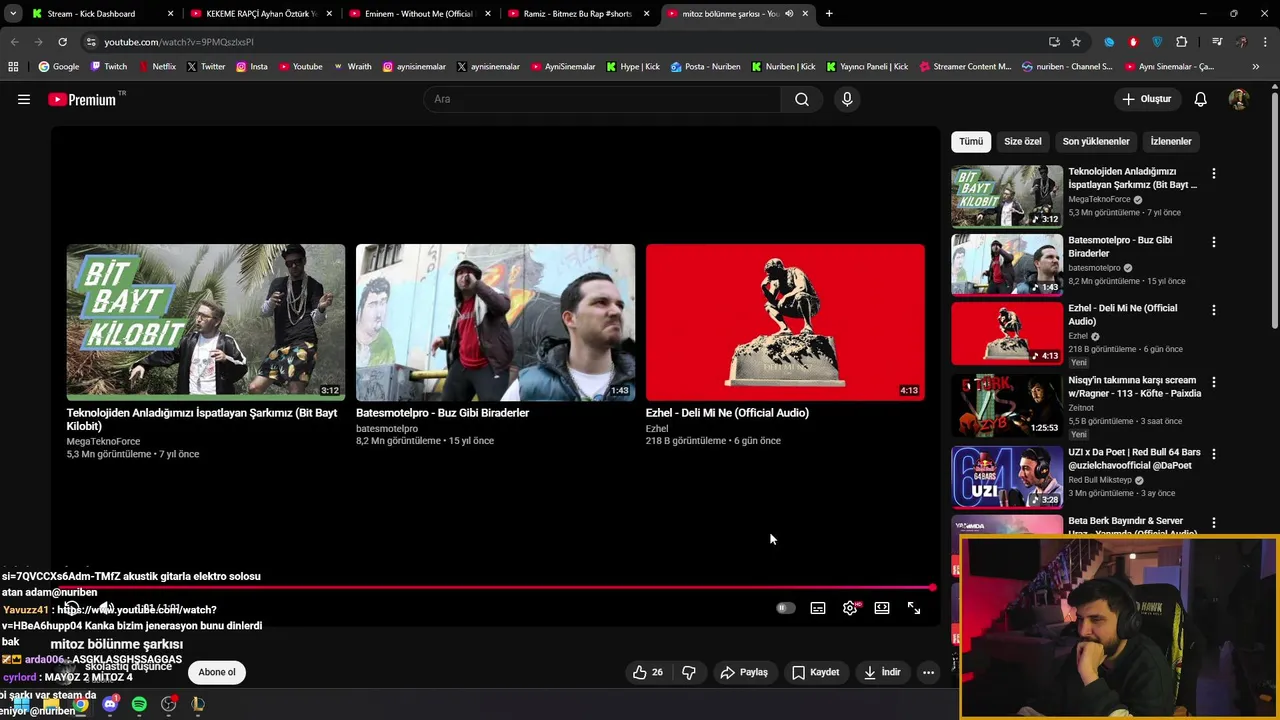Viewport: 1280px width, 720px height.
Task: Toggle subtitles captions button in player
Action: point(818,608)
